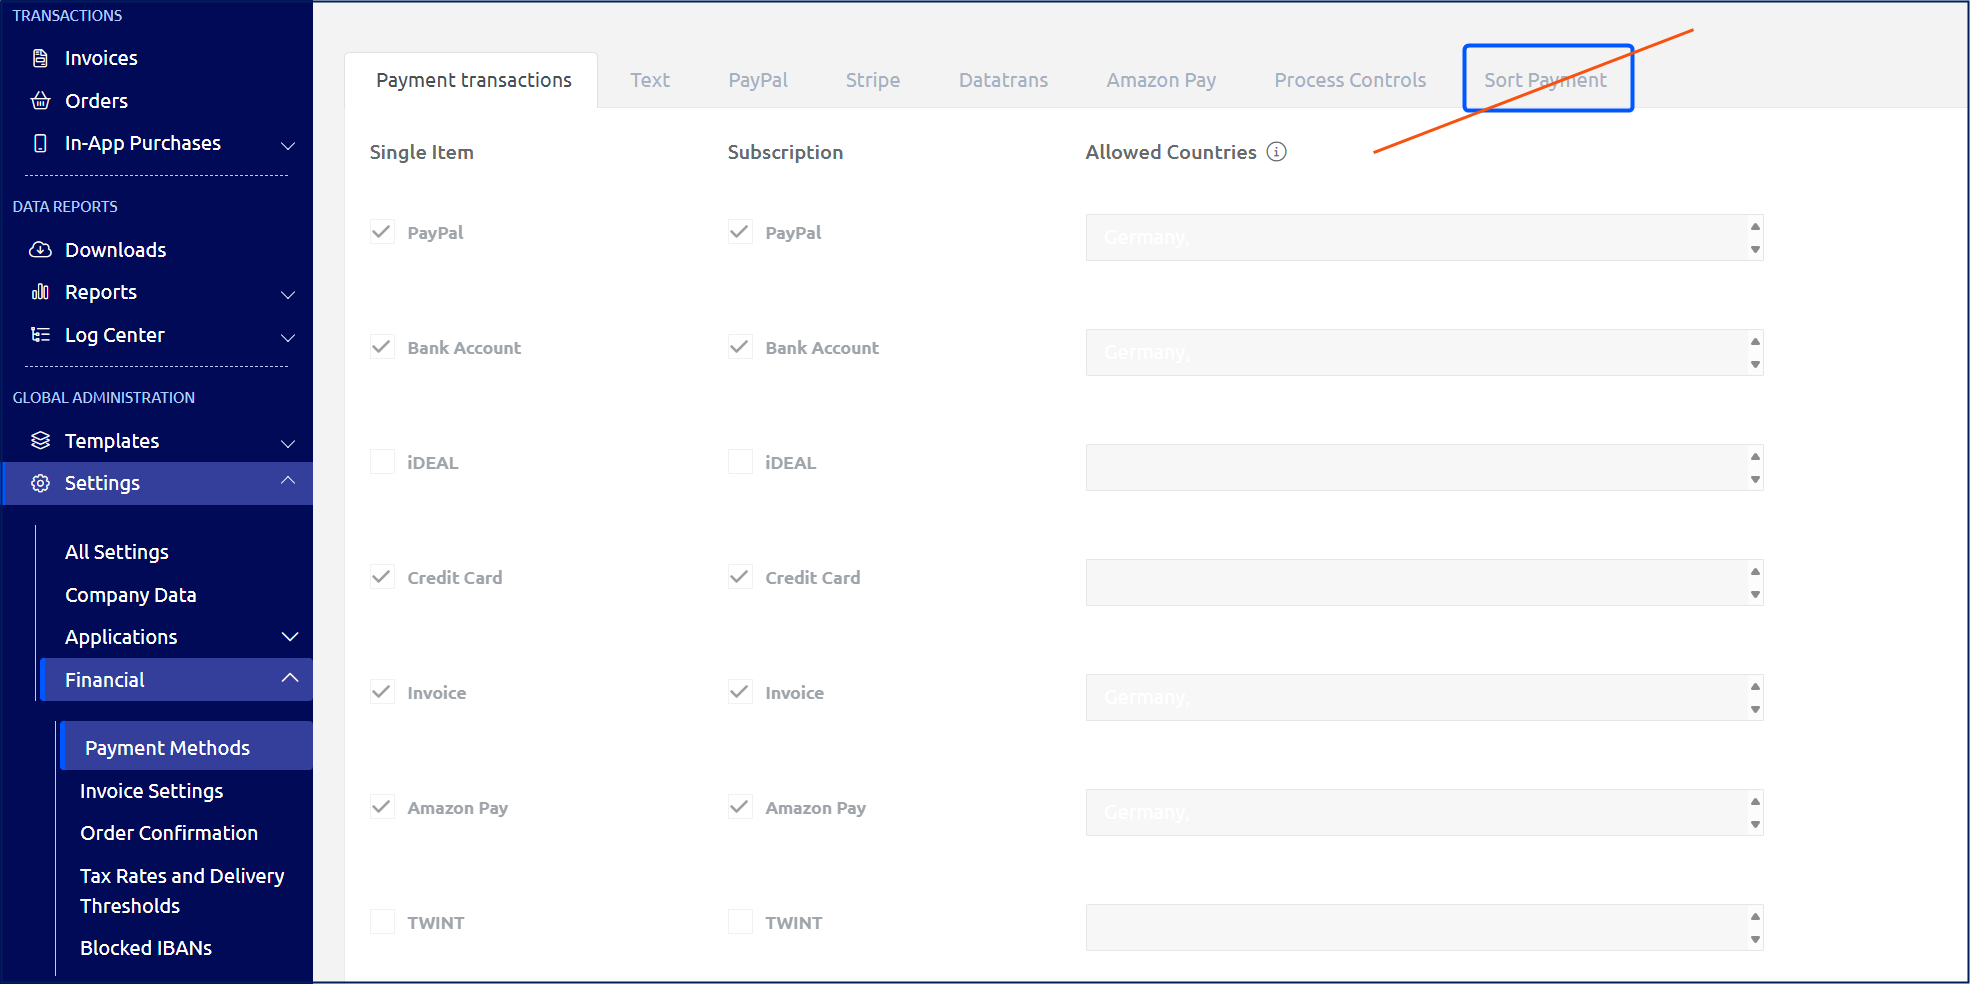Open Invoices in sidebar
1970x984 pixels.
pos(101,58)
